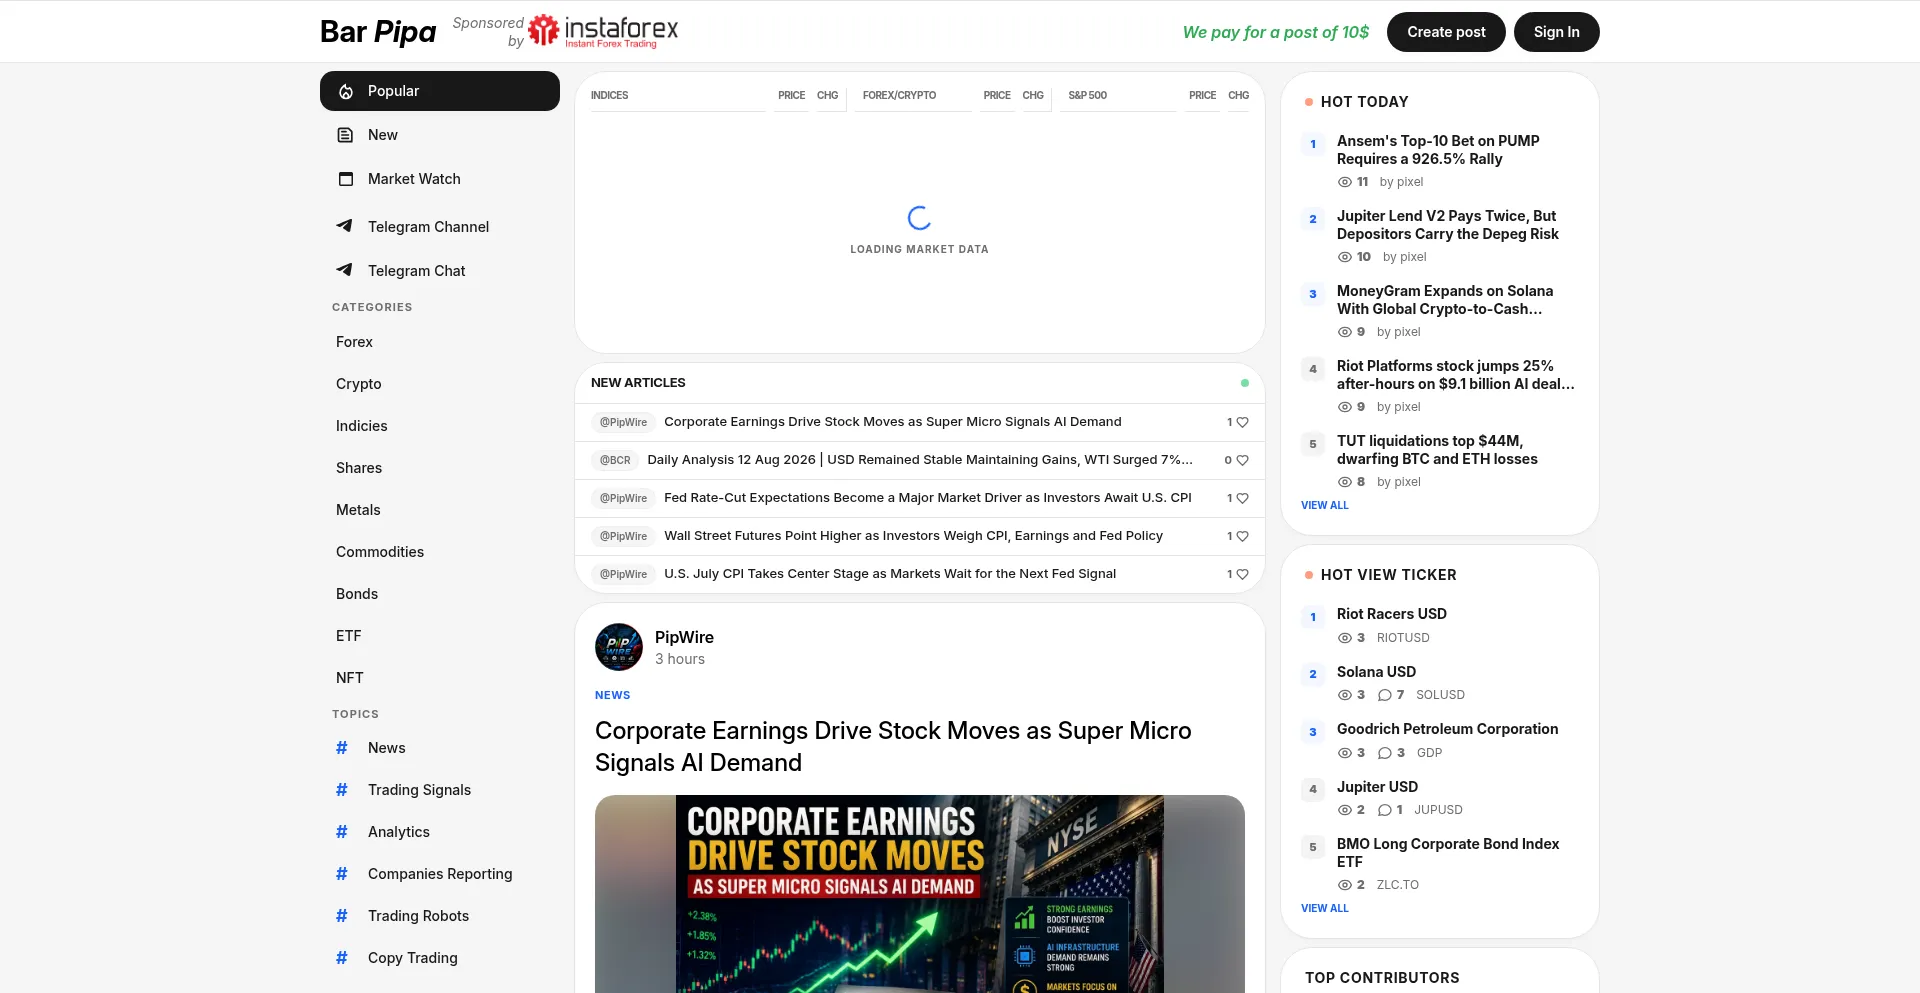Viewport: 1920px width, 993px height.
Task: Like the Corporate Earnings article with heart icon
Action: click(1243, 423)
